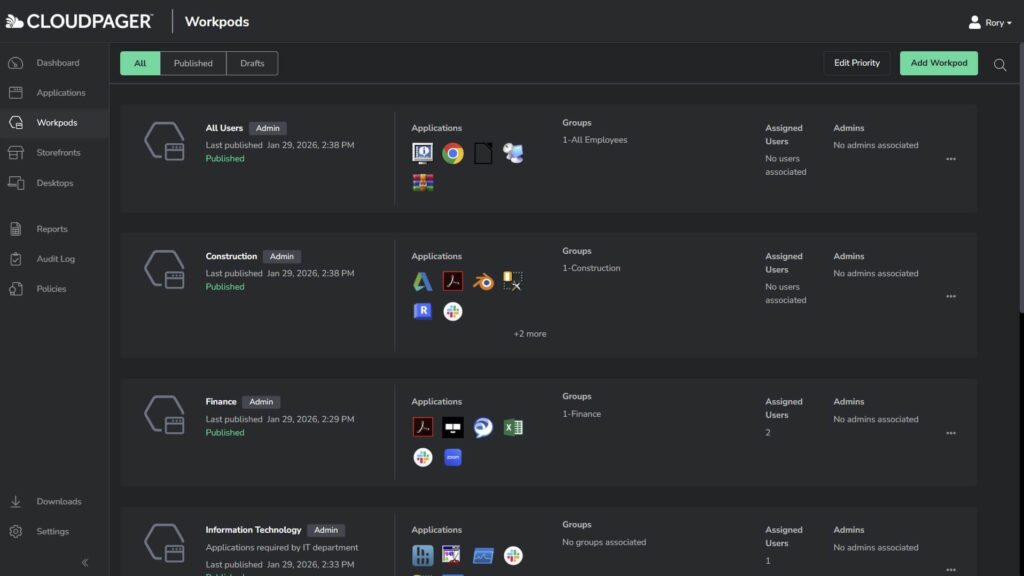Click the Information Technology workpod hexagon icon

tap(165, 543)
